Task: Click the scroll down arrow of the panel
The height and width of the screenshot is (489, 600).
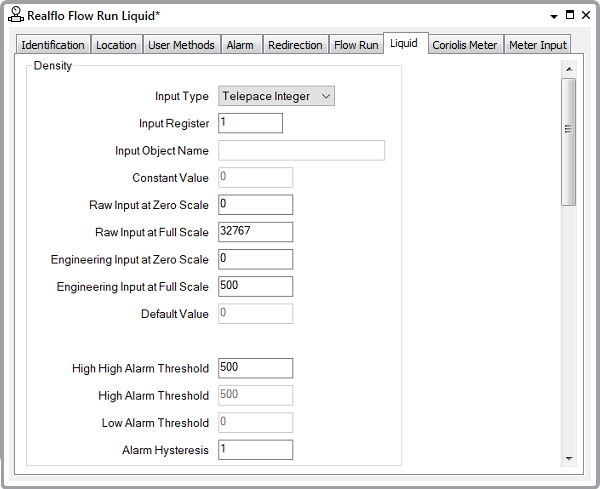Action: [568, 458]
